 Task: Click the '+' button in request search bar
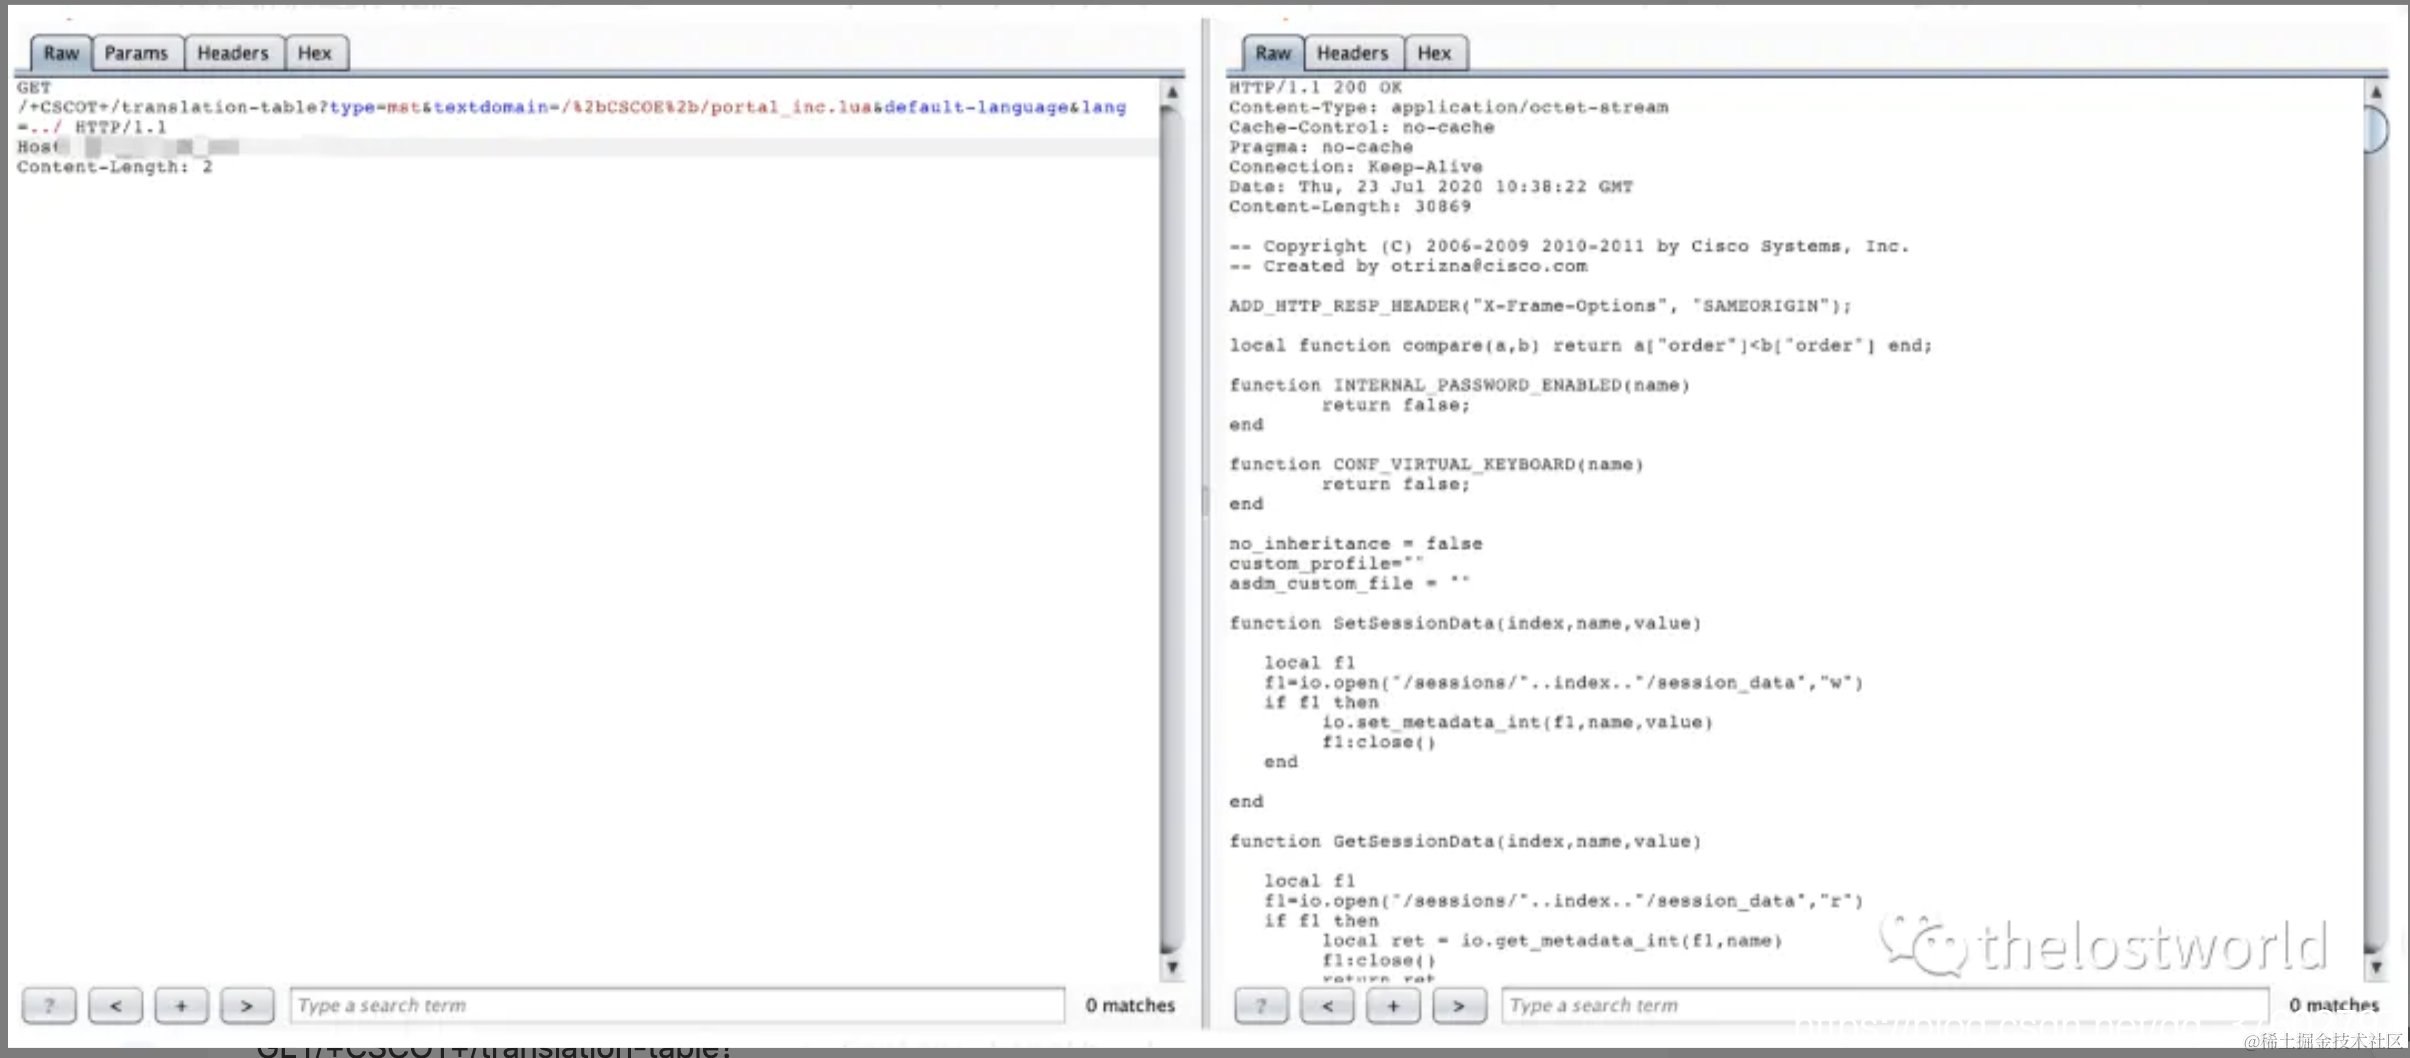[181, 1005]
